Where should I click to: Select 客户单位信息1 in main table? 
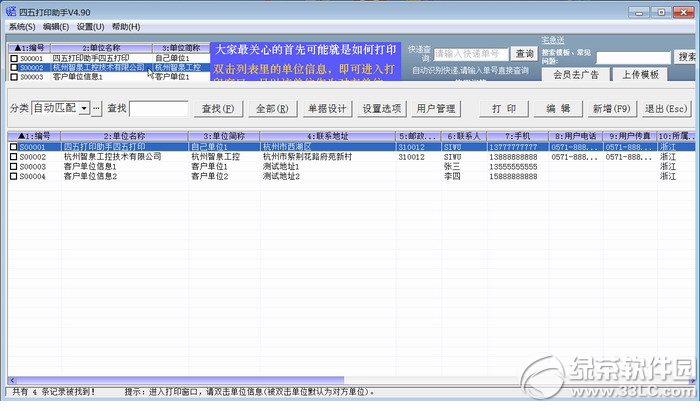[x=90, y=166]
